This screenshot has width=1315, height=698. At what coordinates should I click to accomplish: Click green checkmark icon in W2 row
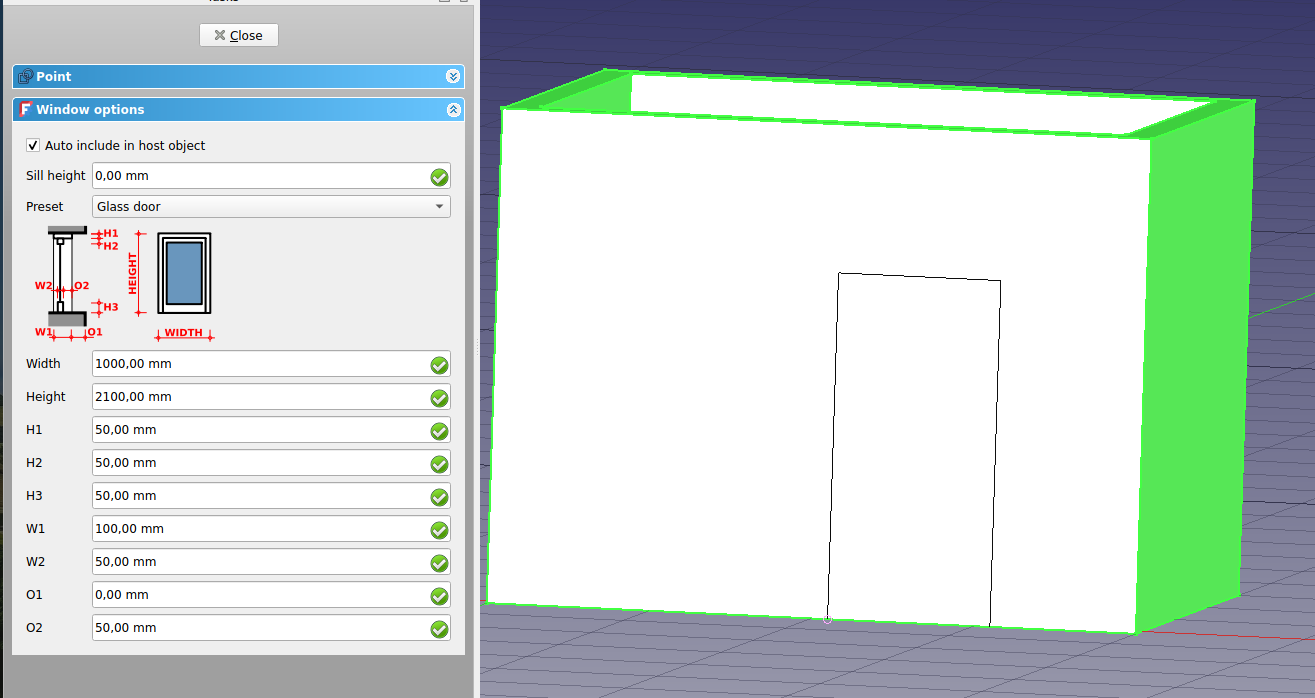coord(439,563)
